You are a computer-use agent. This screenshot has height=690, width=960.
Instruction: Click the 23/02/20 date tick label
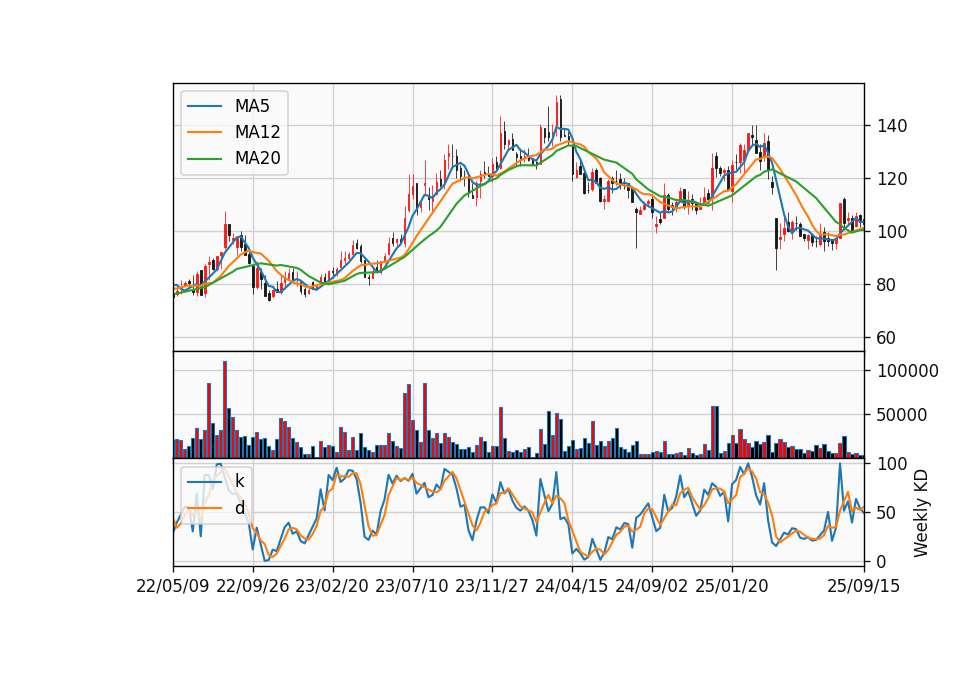coord(332,587)
